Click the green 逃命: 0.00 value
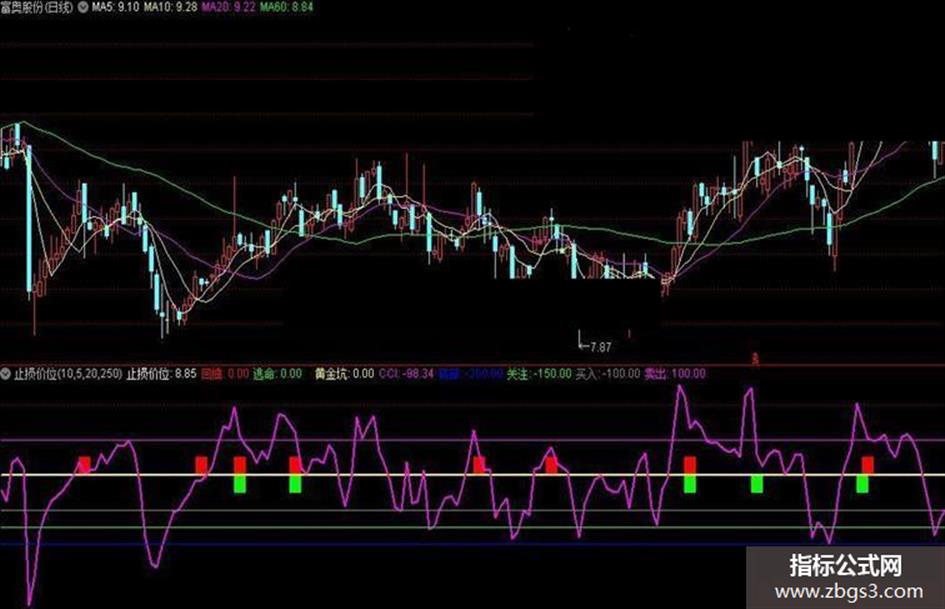Image resolution: width=945 pixels, height=609 pixels. click(x=277, y=374)
